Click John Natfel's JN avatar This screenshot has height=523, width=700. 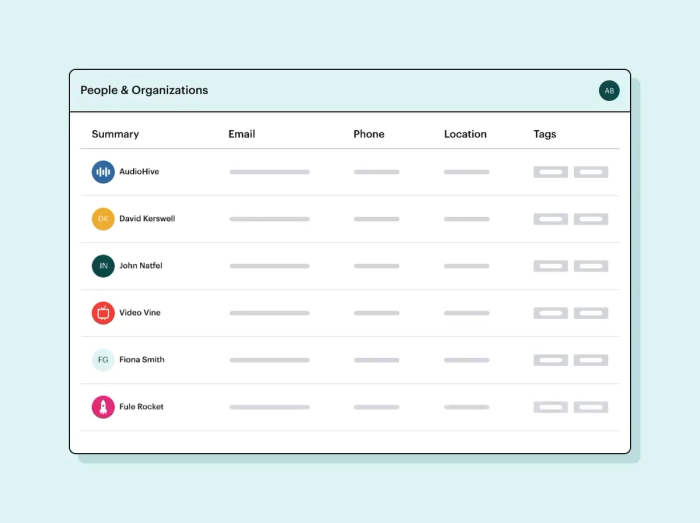(x=103, y=266)
